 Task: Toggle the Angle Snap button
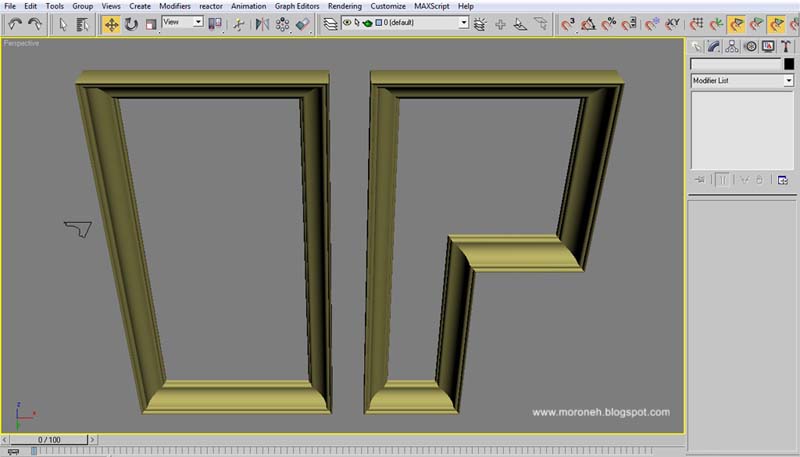[588, 24]
